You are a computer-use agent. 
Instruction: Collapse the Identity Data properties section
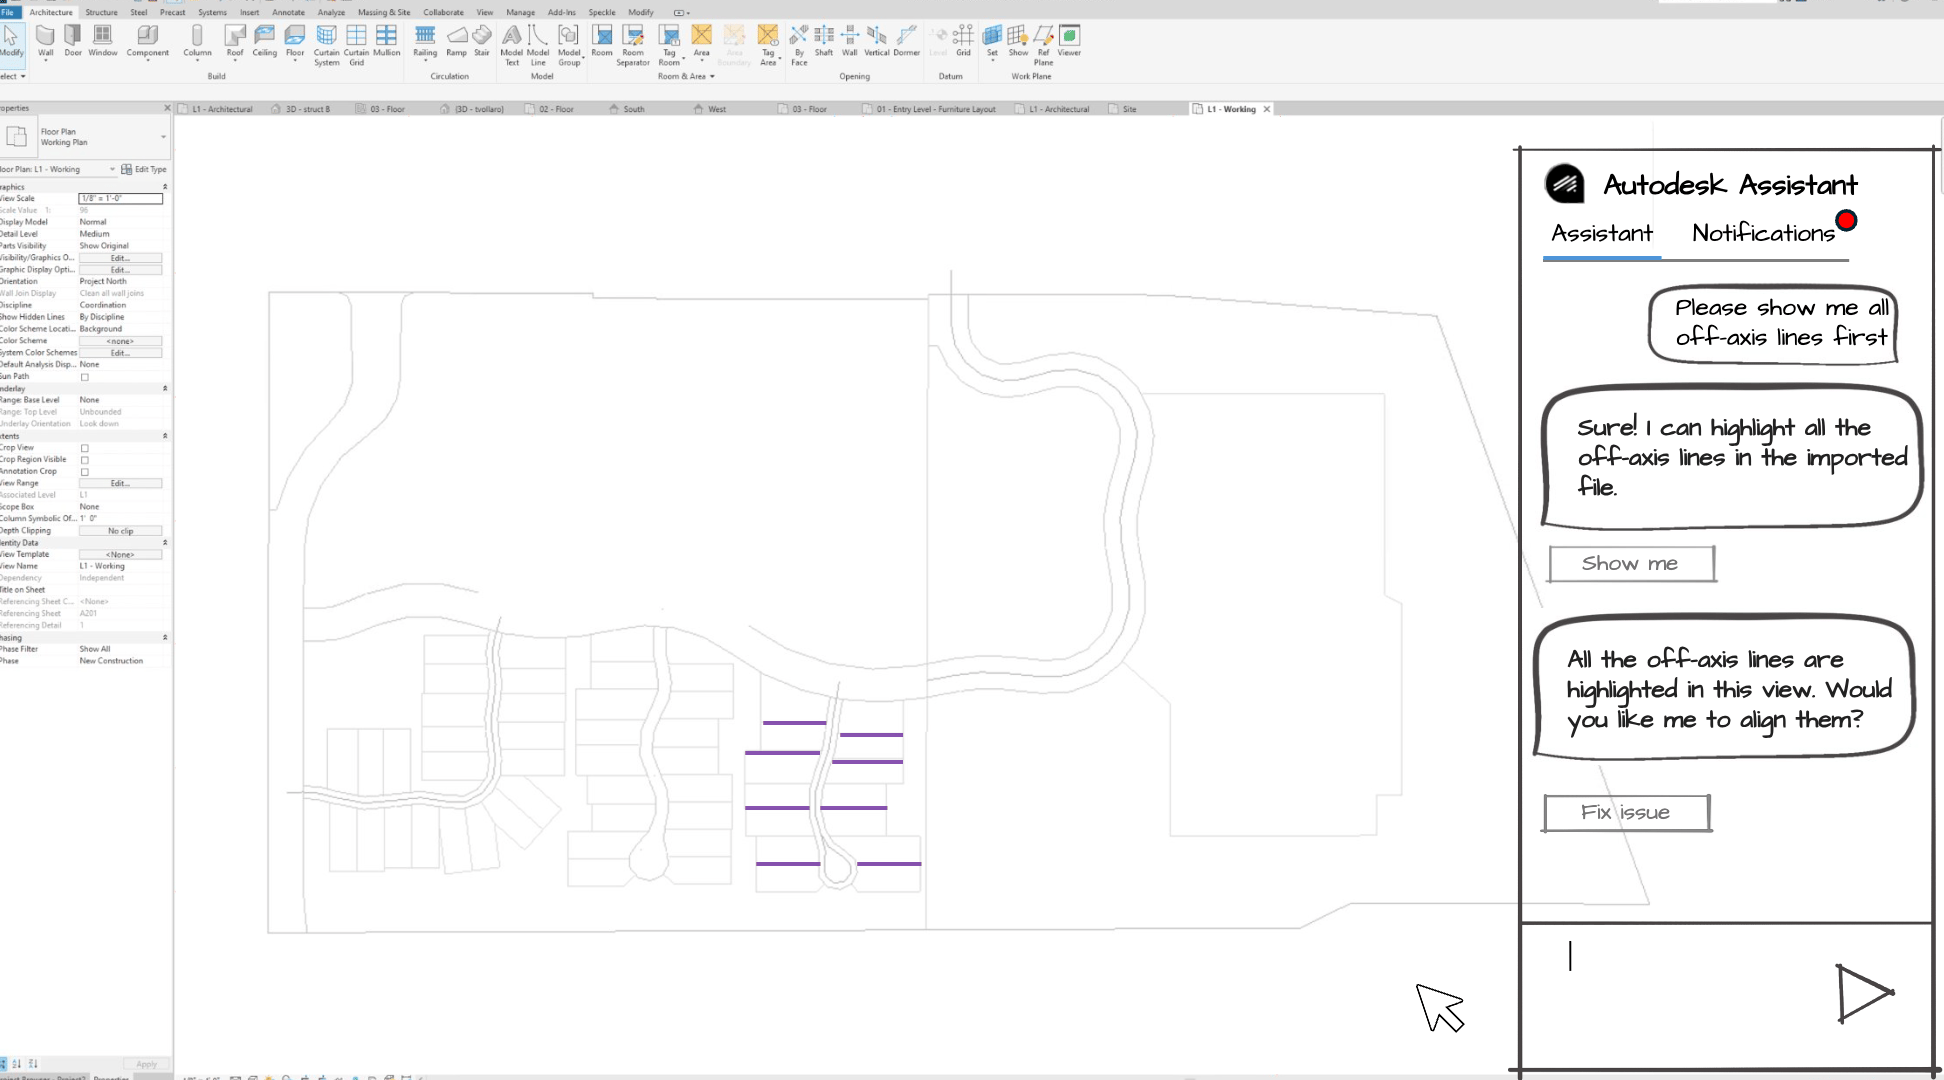coord(165,543)
